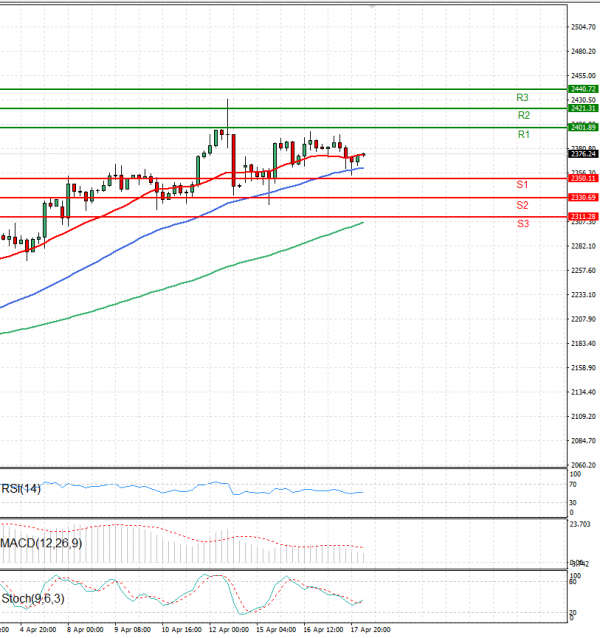Click the 2109.20 price axis value
The image size is (600, 638).
coord(583,417)
